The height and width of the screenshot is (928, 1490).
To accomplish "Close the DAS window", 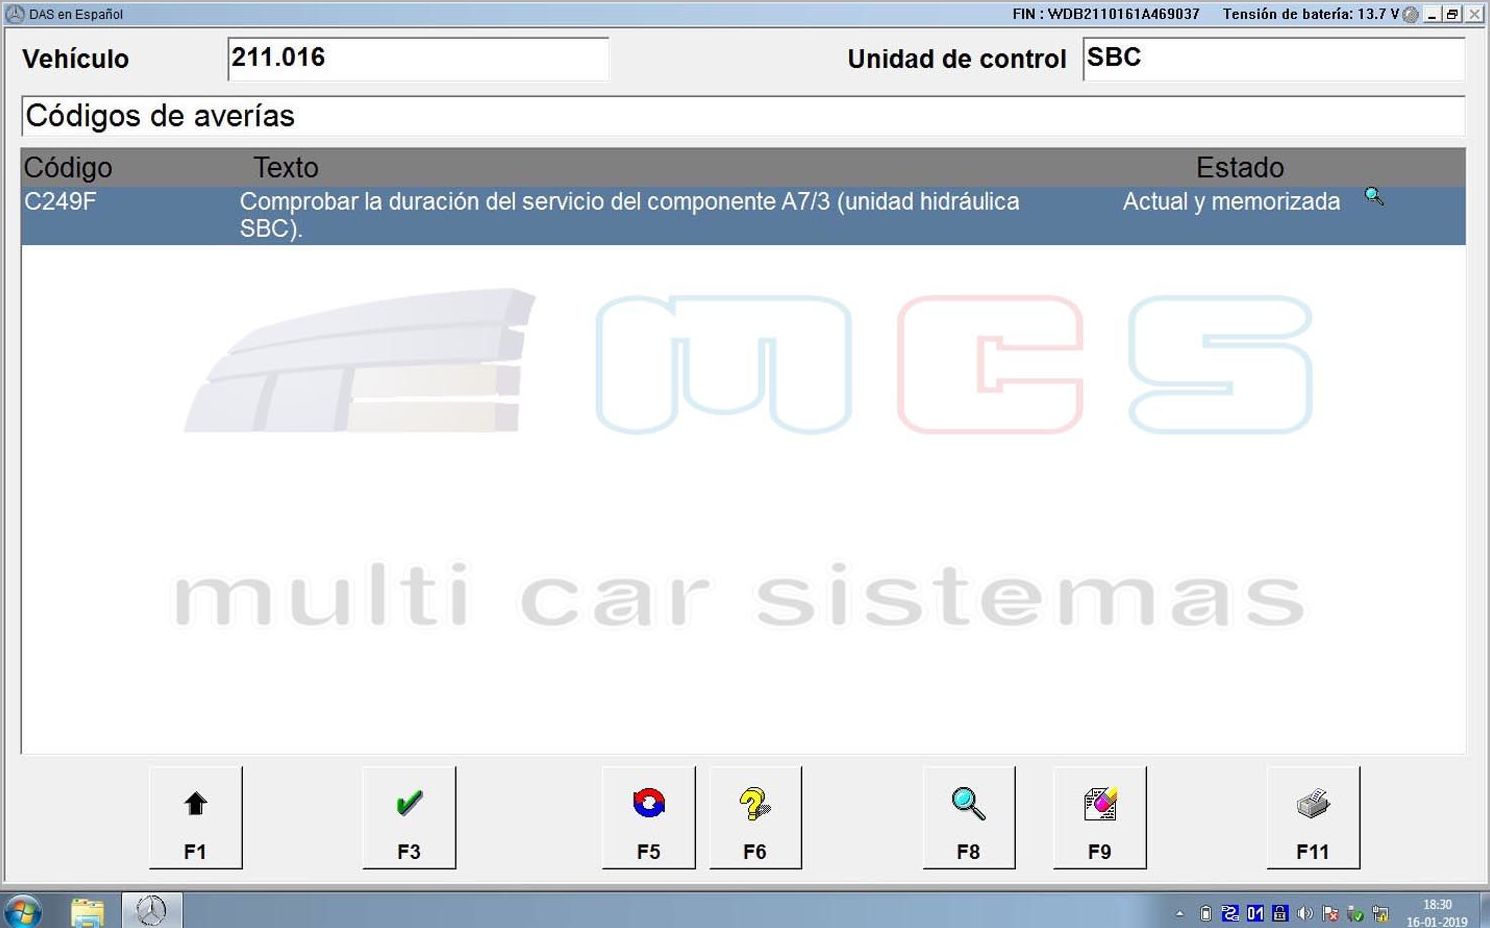I will (x=1474, y=14).
